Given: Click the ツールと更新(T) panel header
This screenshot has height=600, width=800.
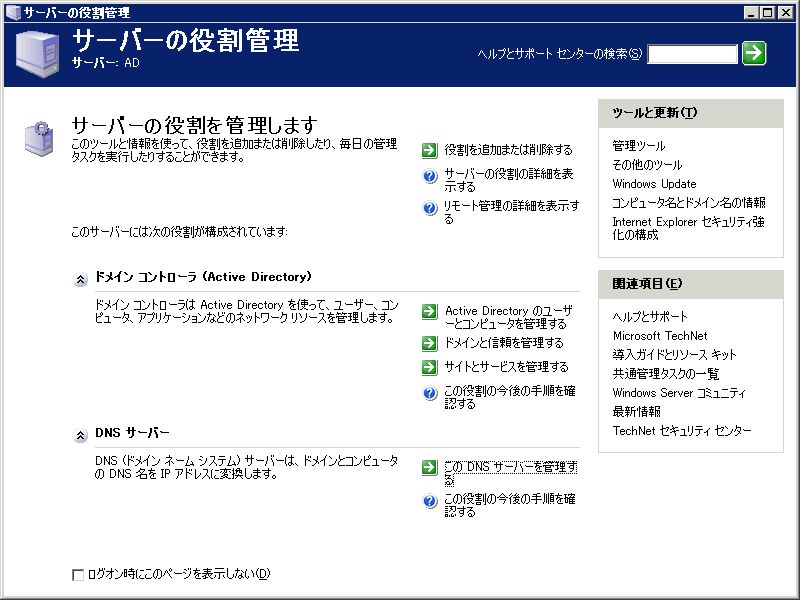Looking at the screenshot, I should (691, 113).
